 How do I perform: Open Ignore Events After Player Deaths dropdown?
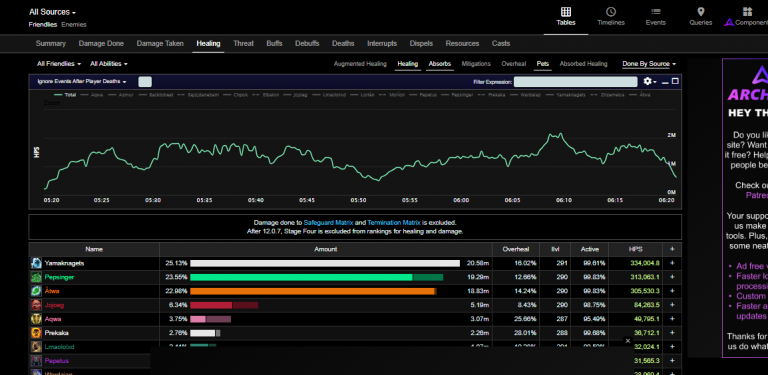click(82, 82)
